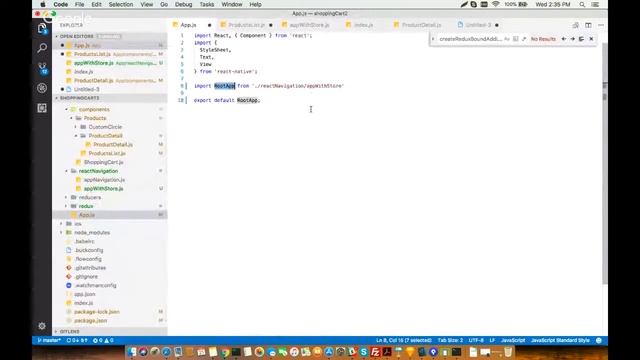The height and width of the screenshot is (360, 640).
Task: Open the Selection menu
Action: tap(121, 4)
